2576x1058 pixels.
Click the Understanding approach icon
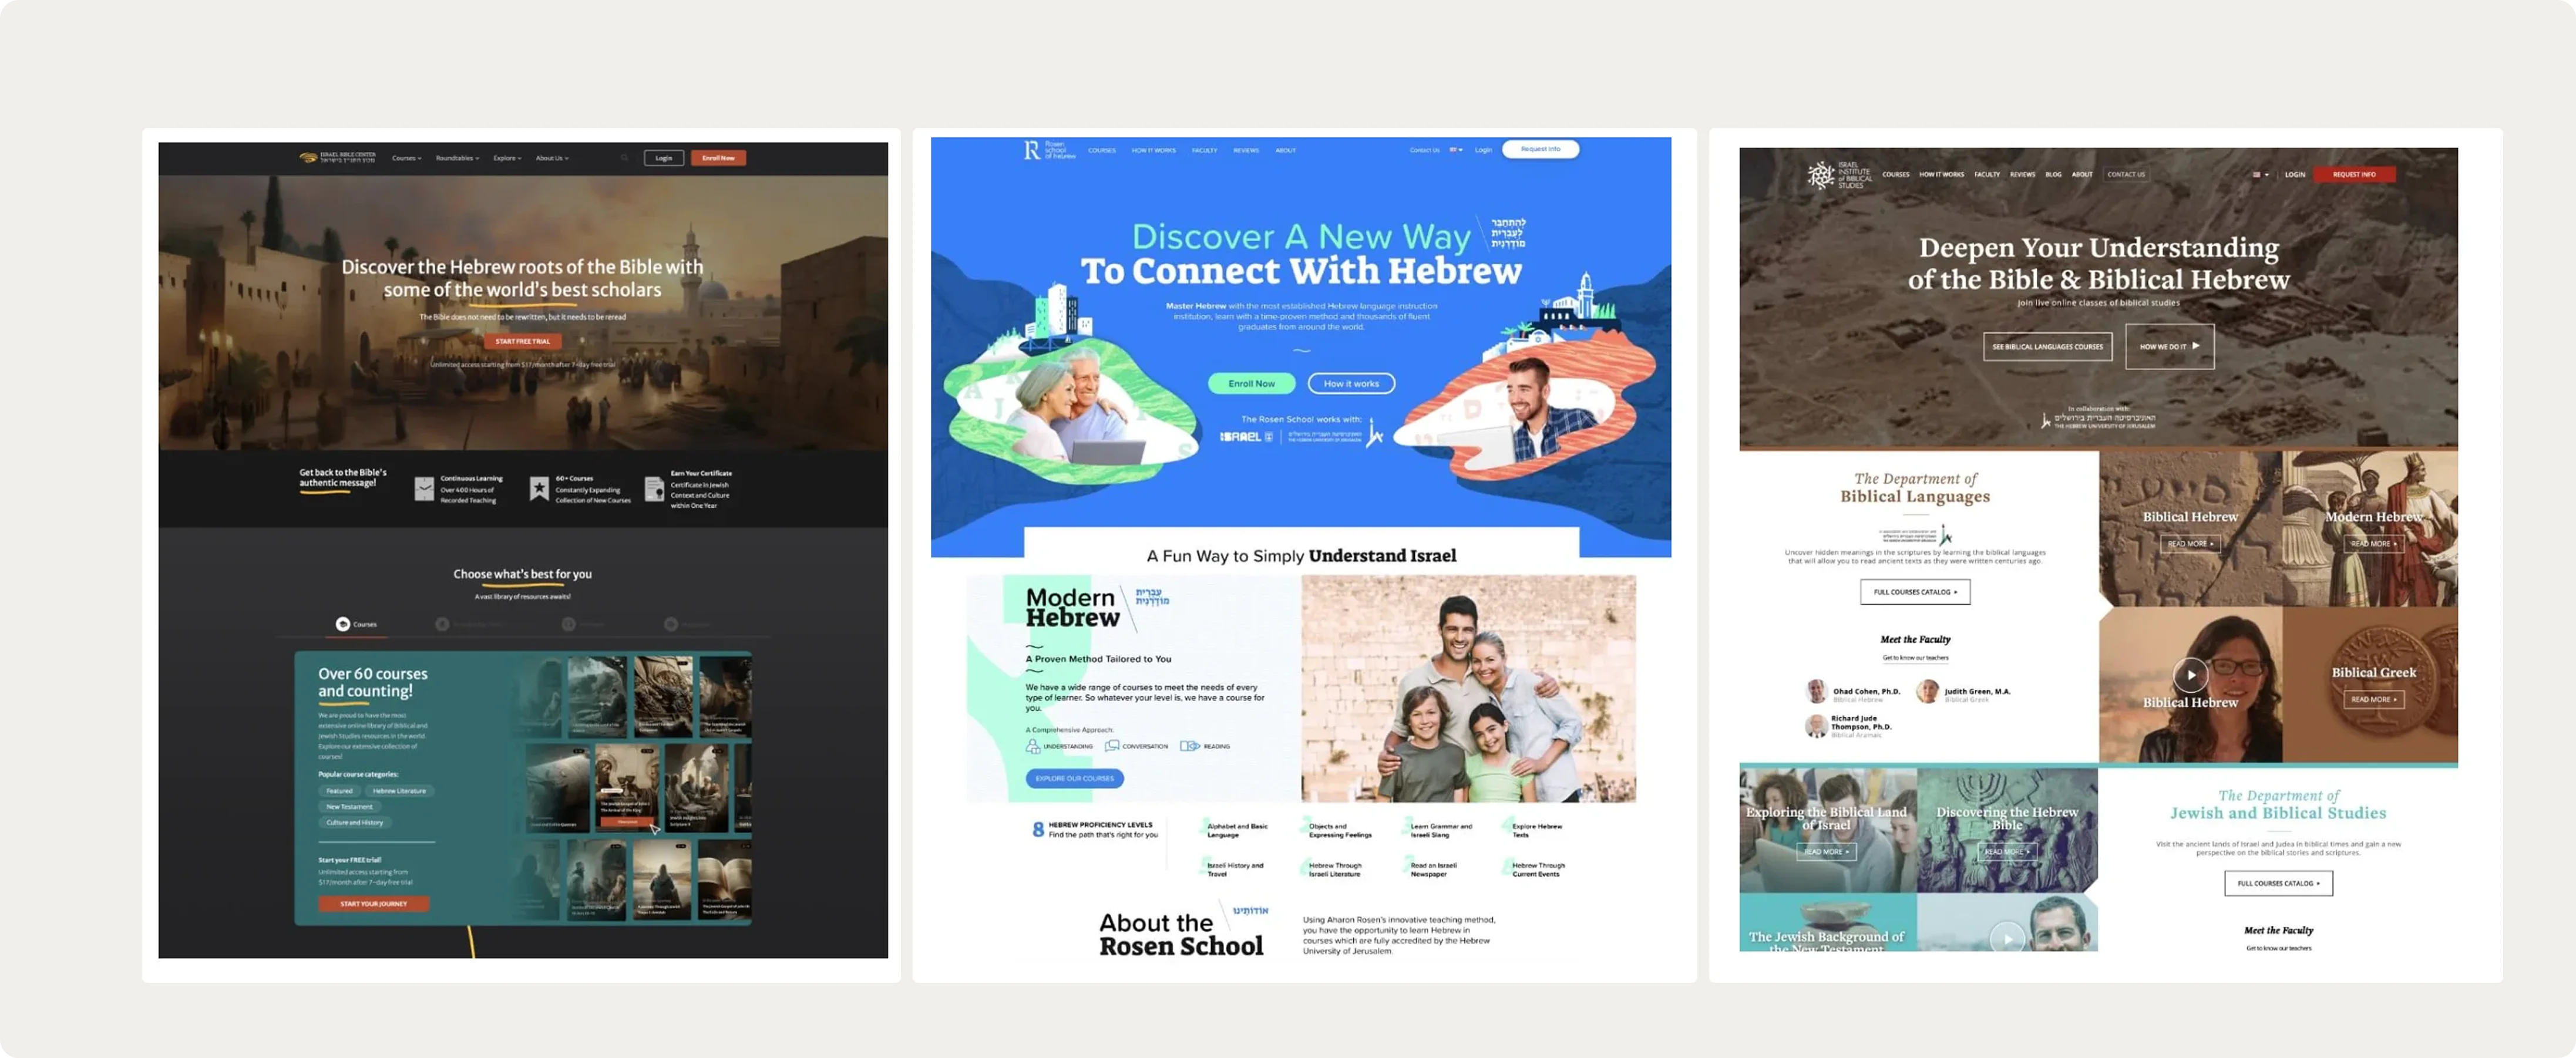click(1033, 746)
